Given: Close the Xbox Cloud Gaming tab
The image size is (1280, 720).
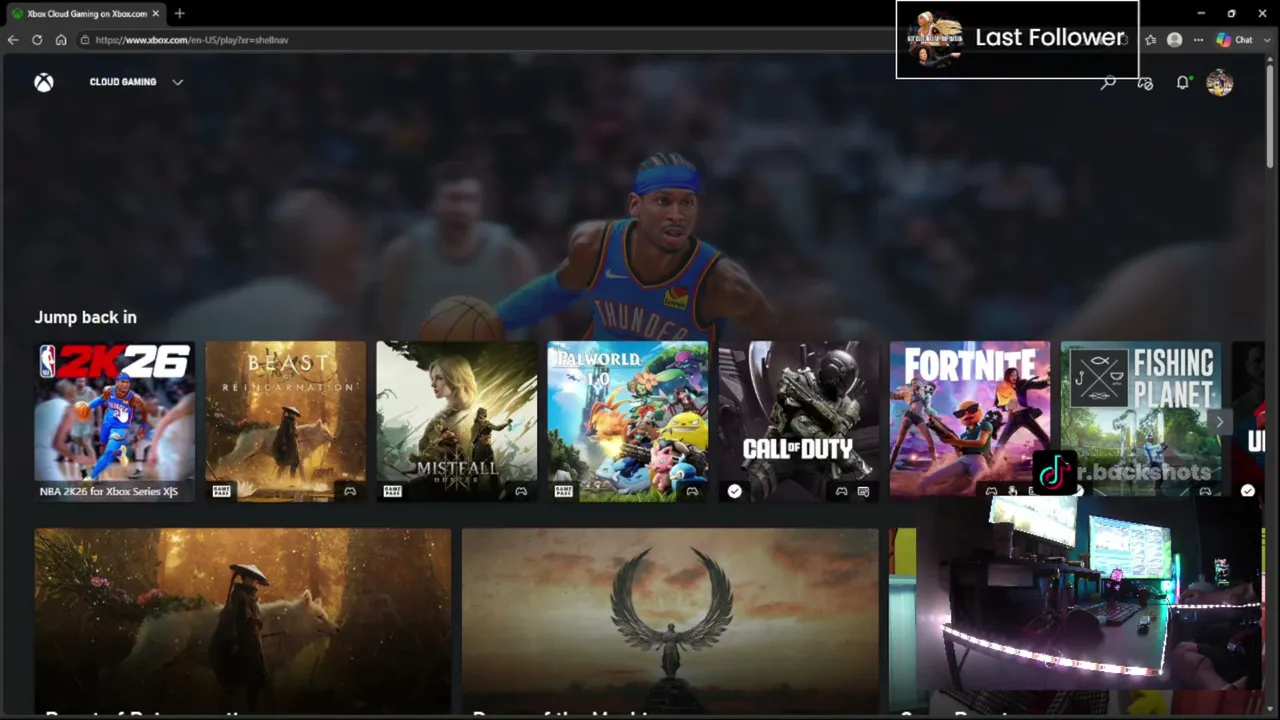Looking at the screenshot, I should [155, 13].
